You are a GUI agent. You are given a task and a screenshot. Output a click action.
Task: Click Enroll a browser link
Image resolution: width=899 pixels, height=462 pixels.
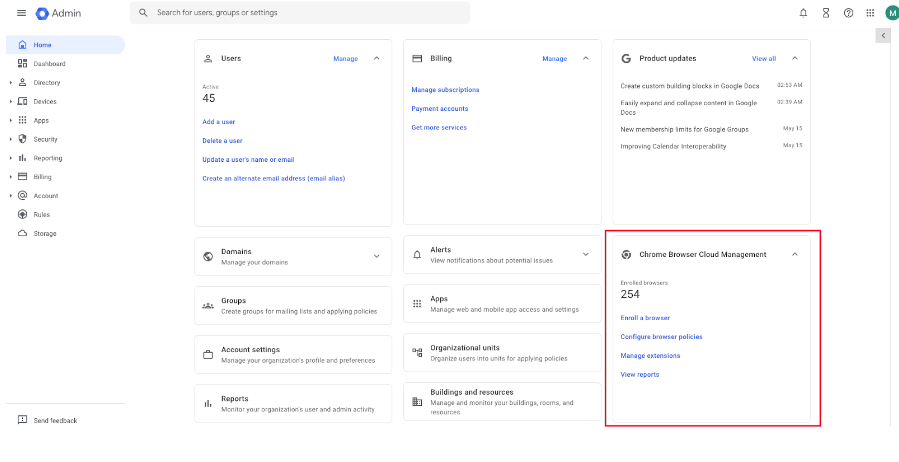point(645,318)
